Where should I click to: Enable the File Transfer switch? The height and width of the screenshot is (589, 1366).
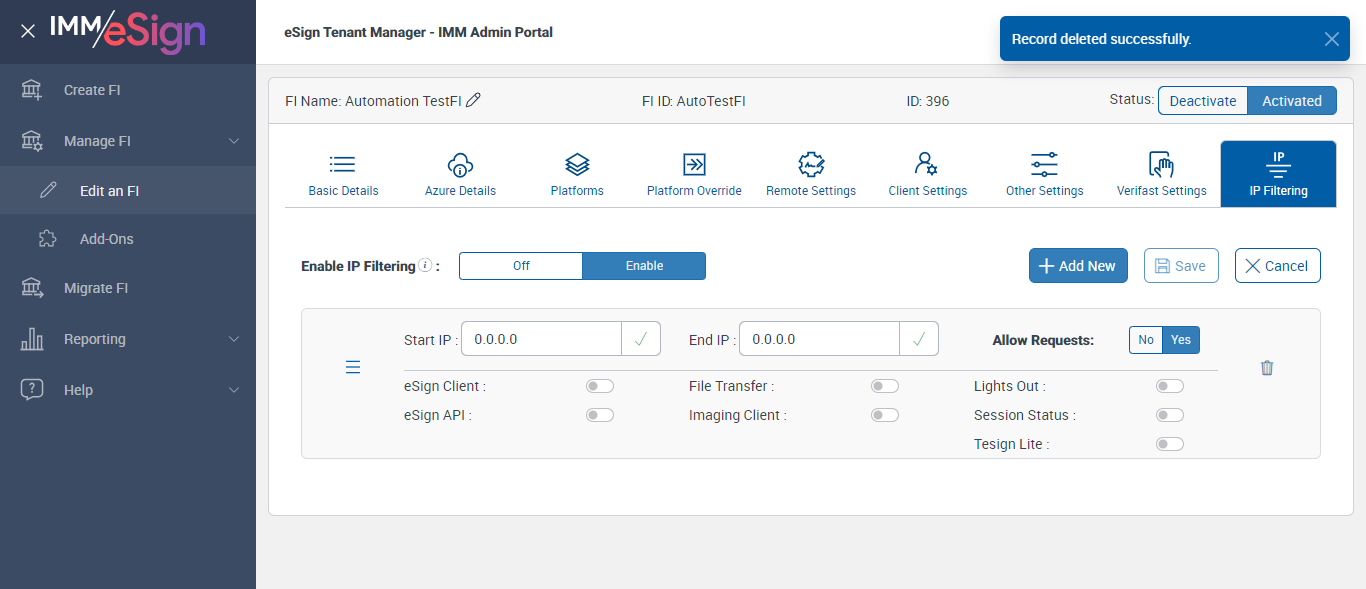point(884,386)
